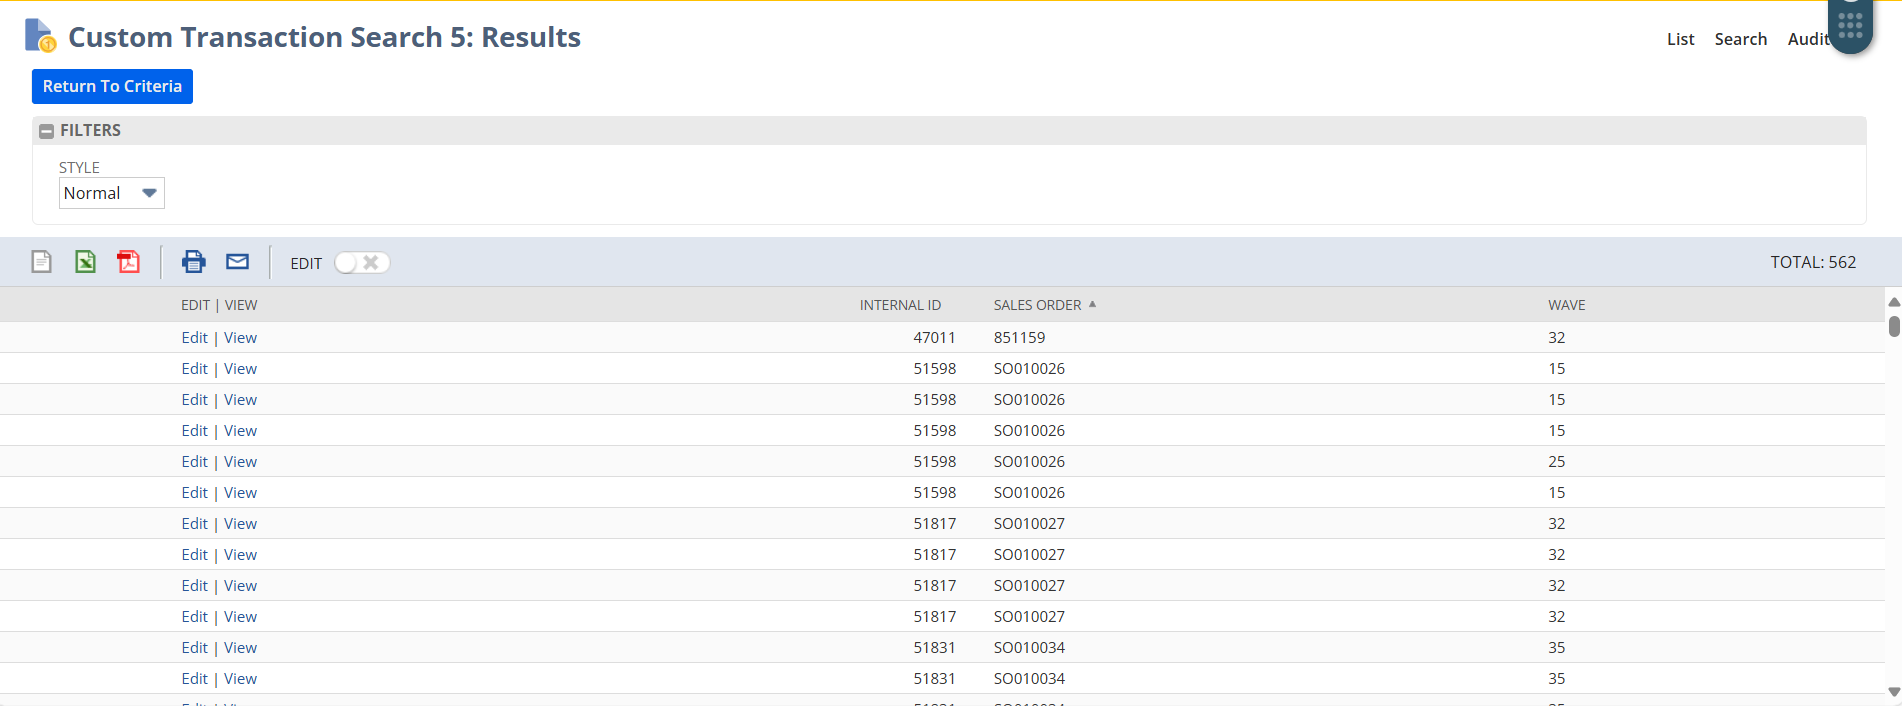The image size is (1902, 706).
Task: Click the Print icon in toolbar
Action: coord(193,262)
